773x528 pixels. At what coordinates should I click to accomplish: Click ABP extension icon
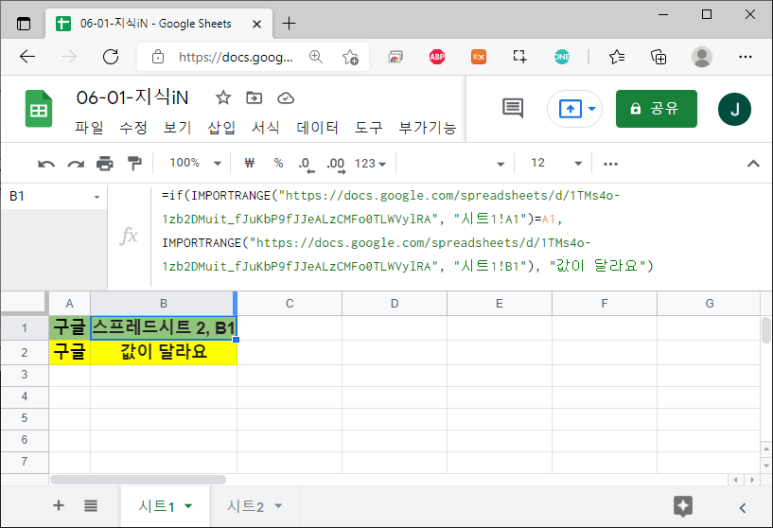(437, 57)
